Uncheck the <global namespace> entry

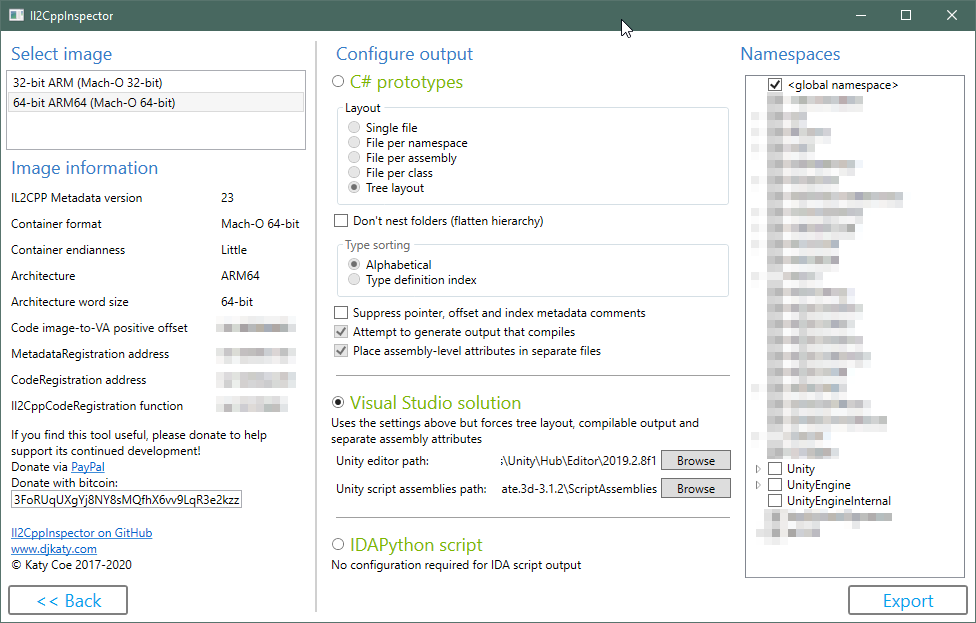tap(775, 84)
